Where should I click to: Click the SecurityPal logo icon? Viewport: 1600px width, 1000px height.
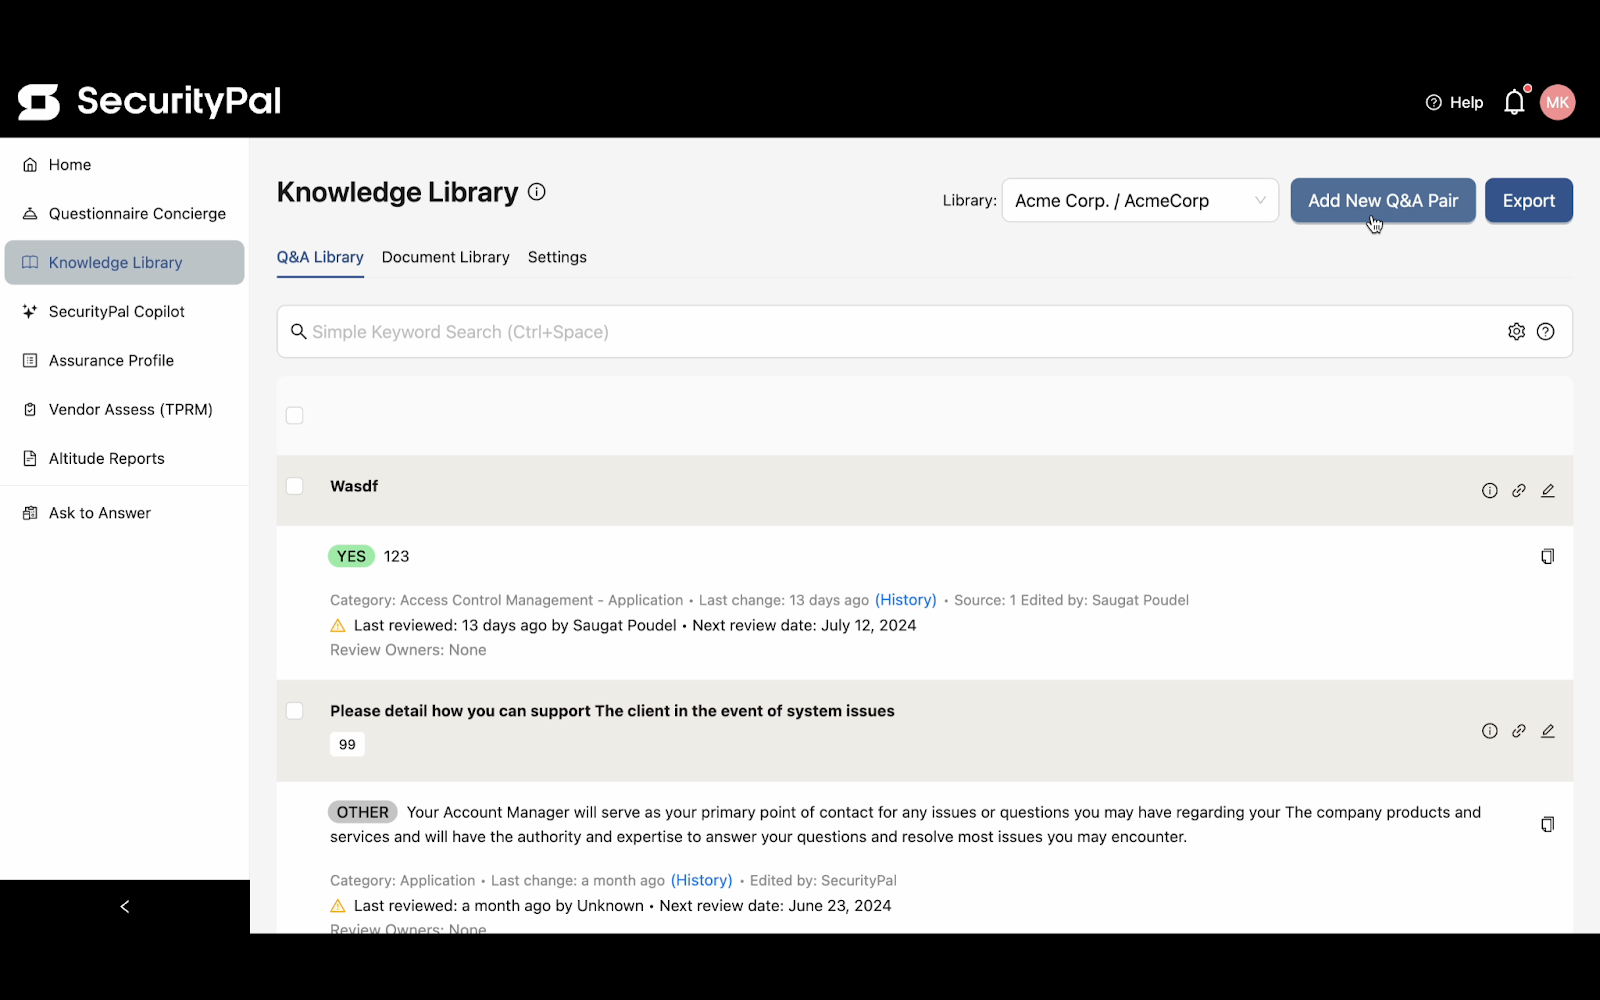(x=39, y=102)
